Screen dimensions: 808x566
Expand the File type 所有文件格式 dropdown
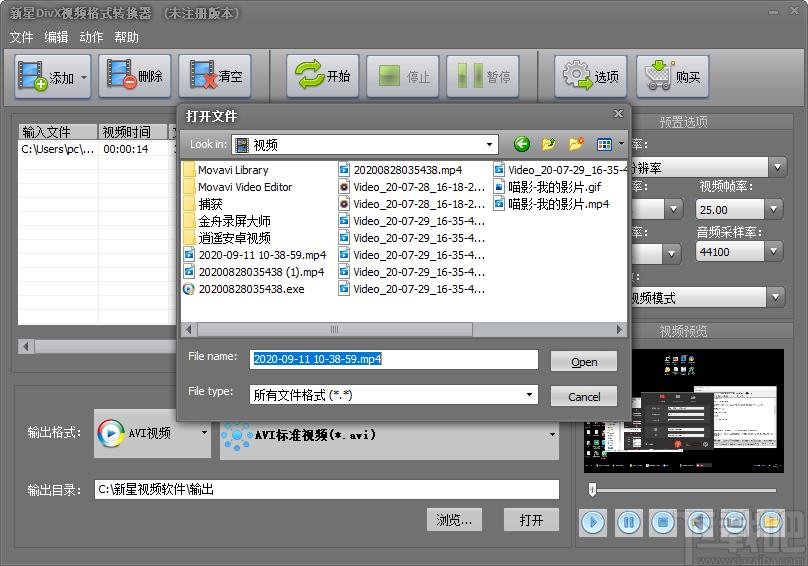pos(529,395)
